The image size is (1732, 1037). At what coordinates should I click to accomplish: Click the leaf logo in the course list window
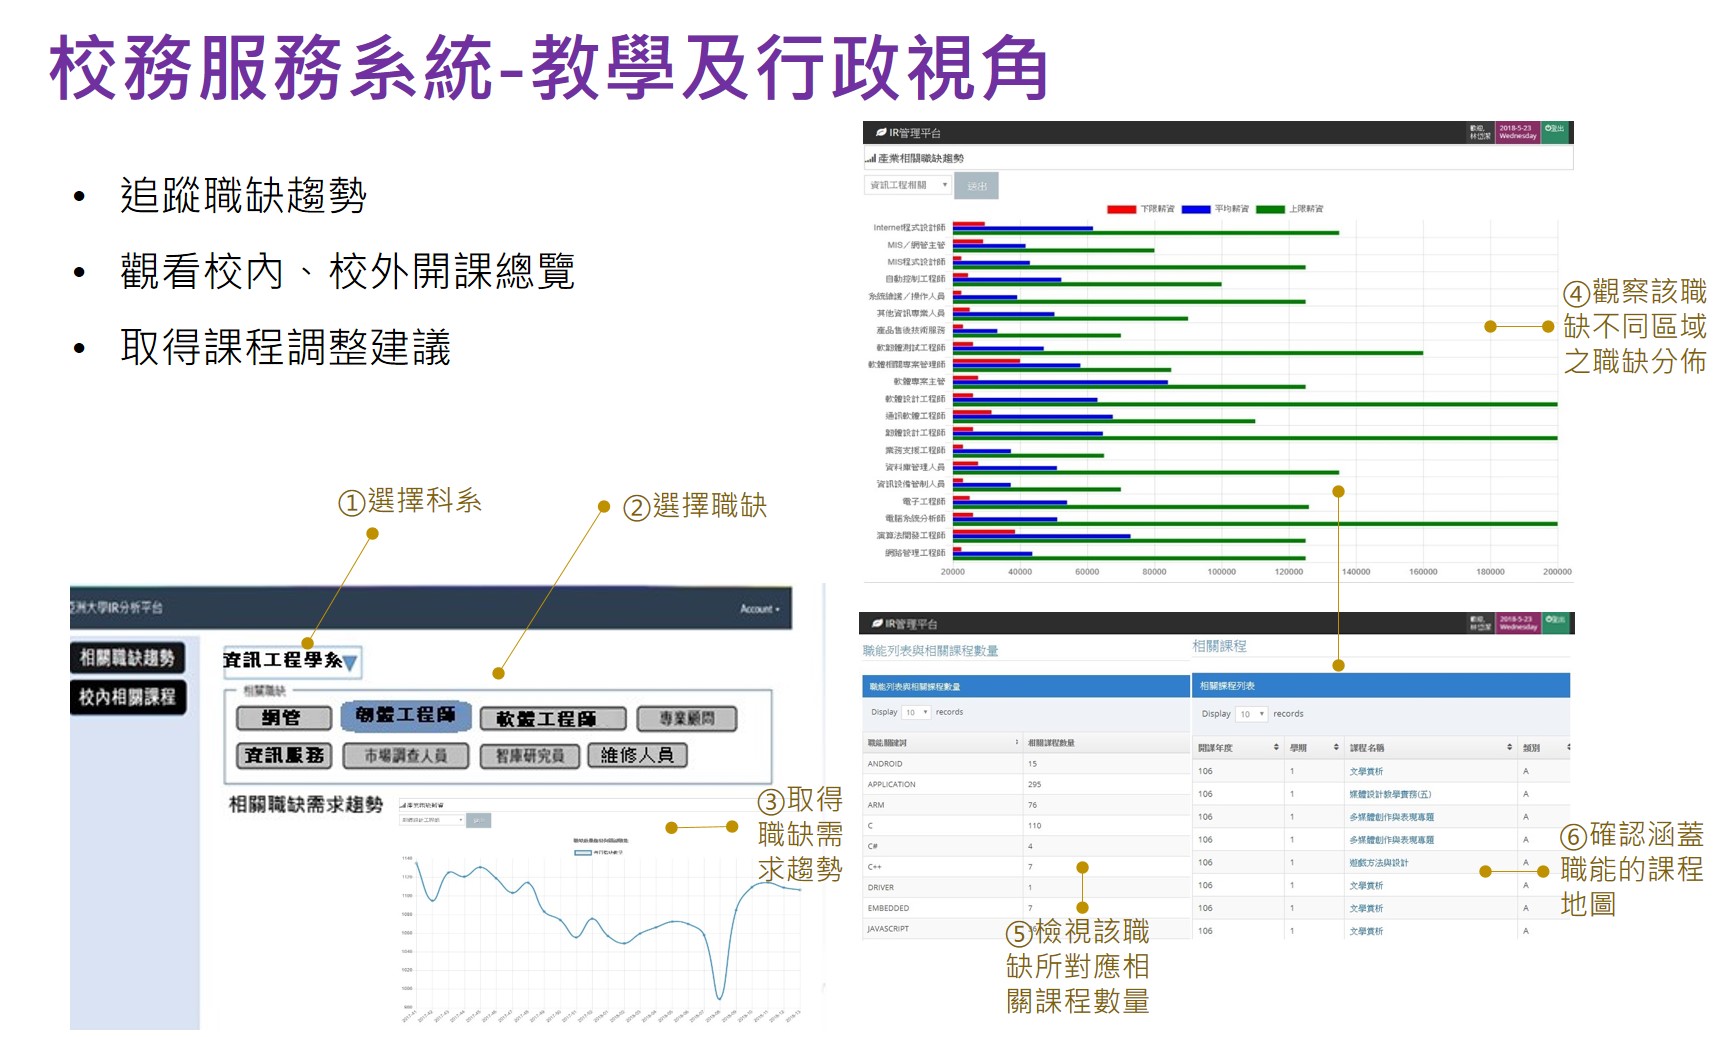(x=877, y=623)
